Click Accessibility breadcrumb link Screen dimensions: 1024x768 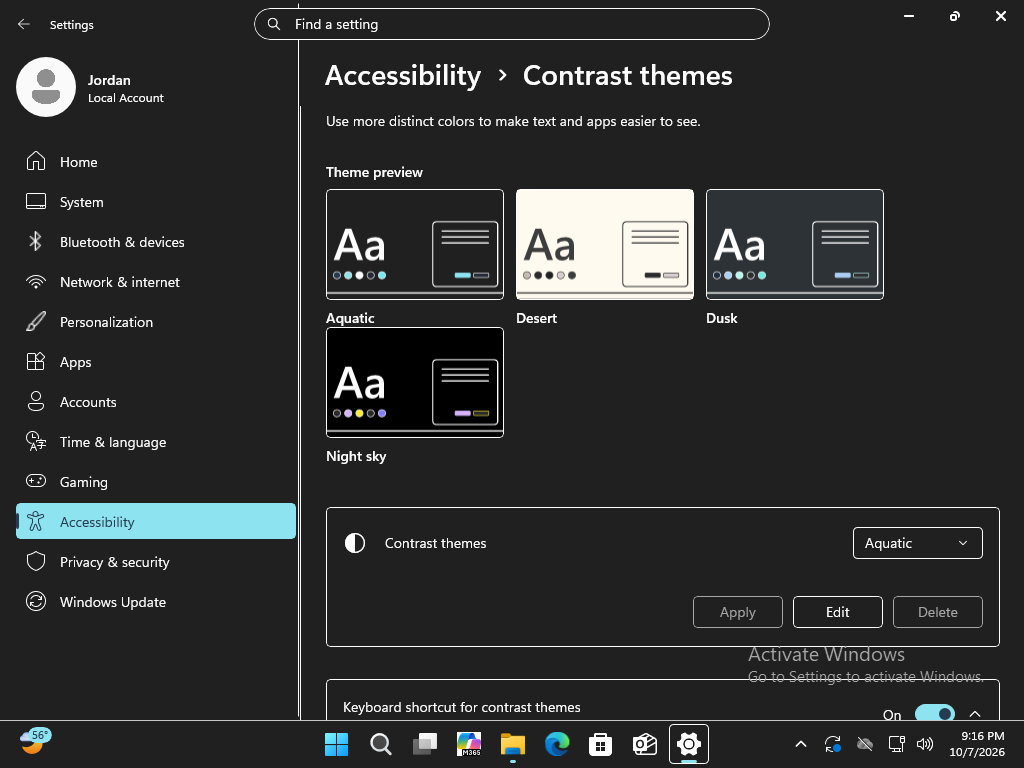click(x=403, y=75)
